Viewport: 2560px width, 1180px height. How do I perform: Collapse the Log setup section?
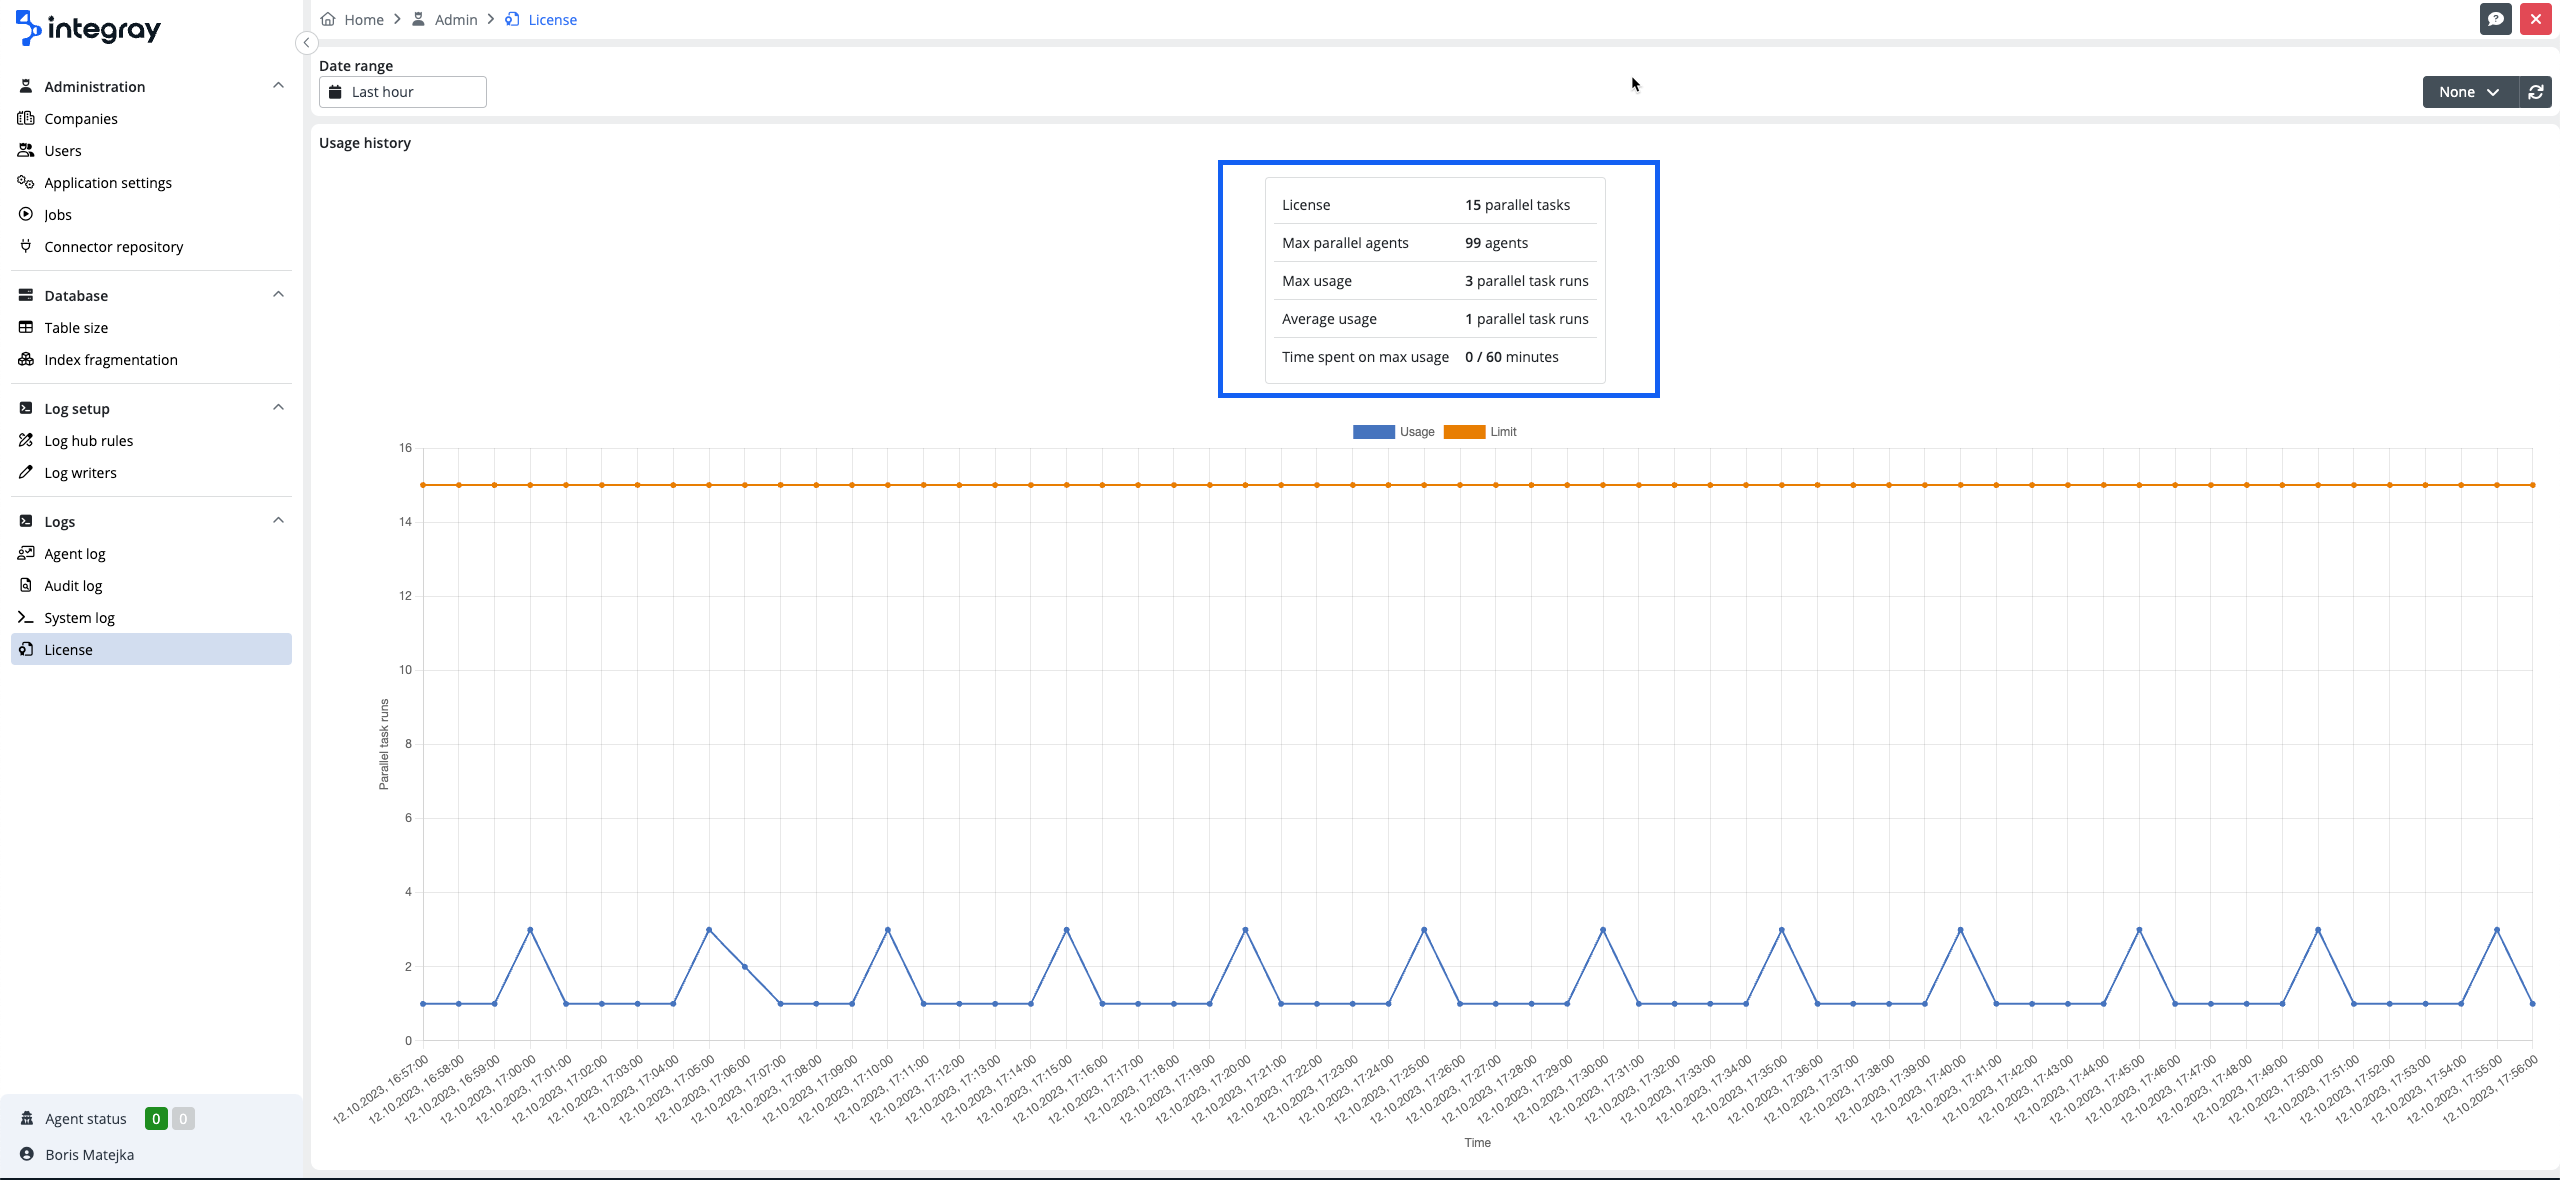point(278,408)
